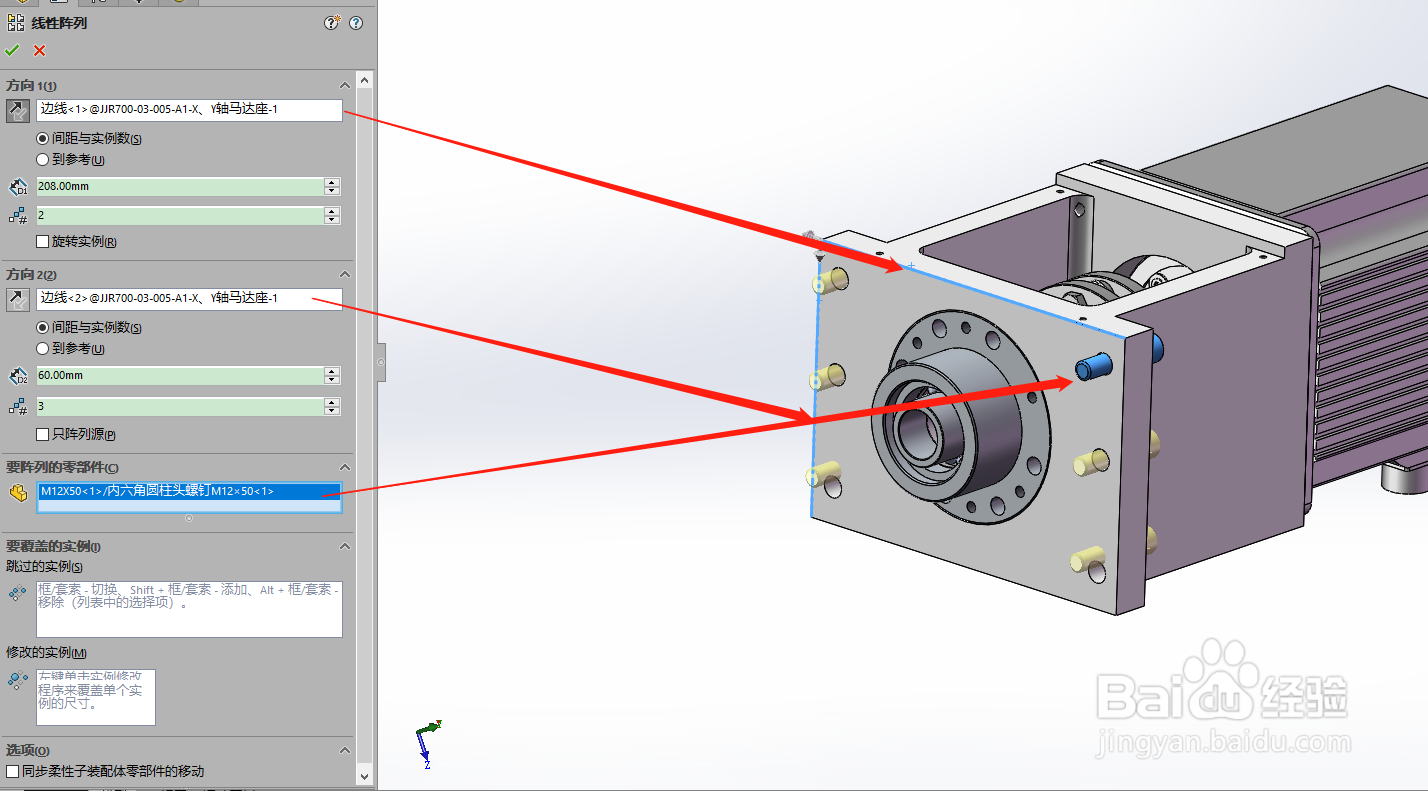Screen dimensions: 1428x791
Task: Reverse direction 1 with its arrow icon
Action: (x=18, y=110)
